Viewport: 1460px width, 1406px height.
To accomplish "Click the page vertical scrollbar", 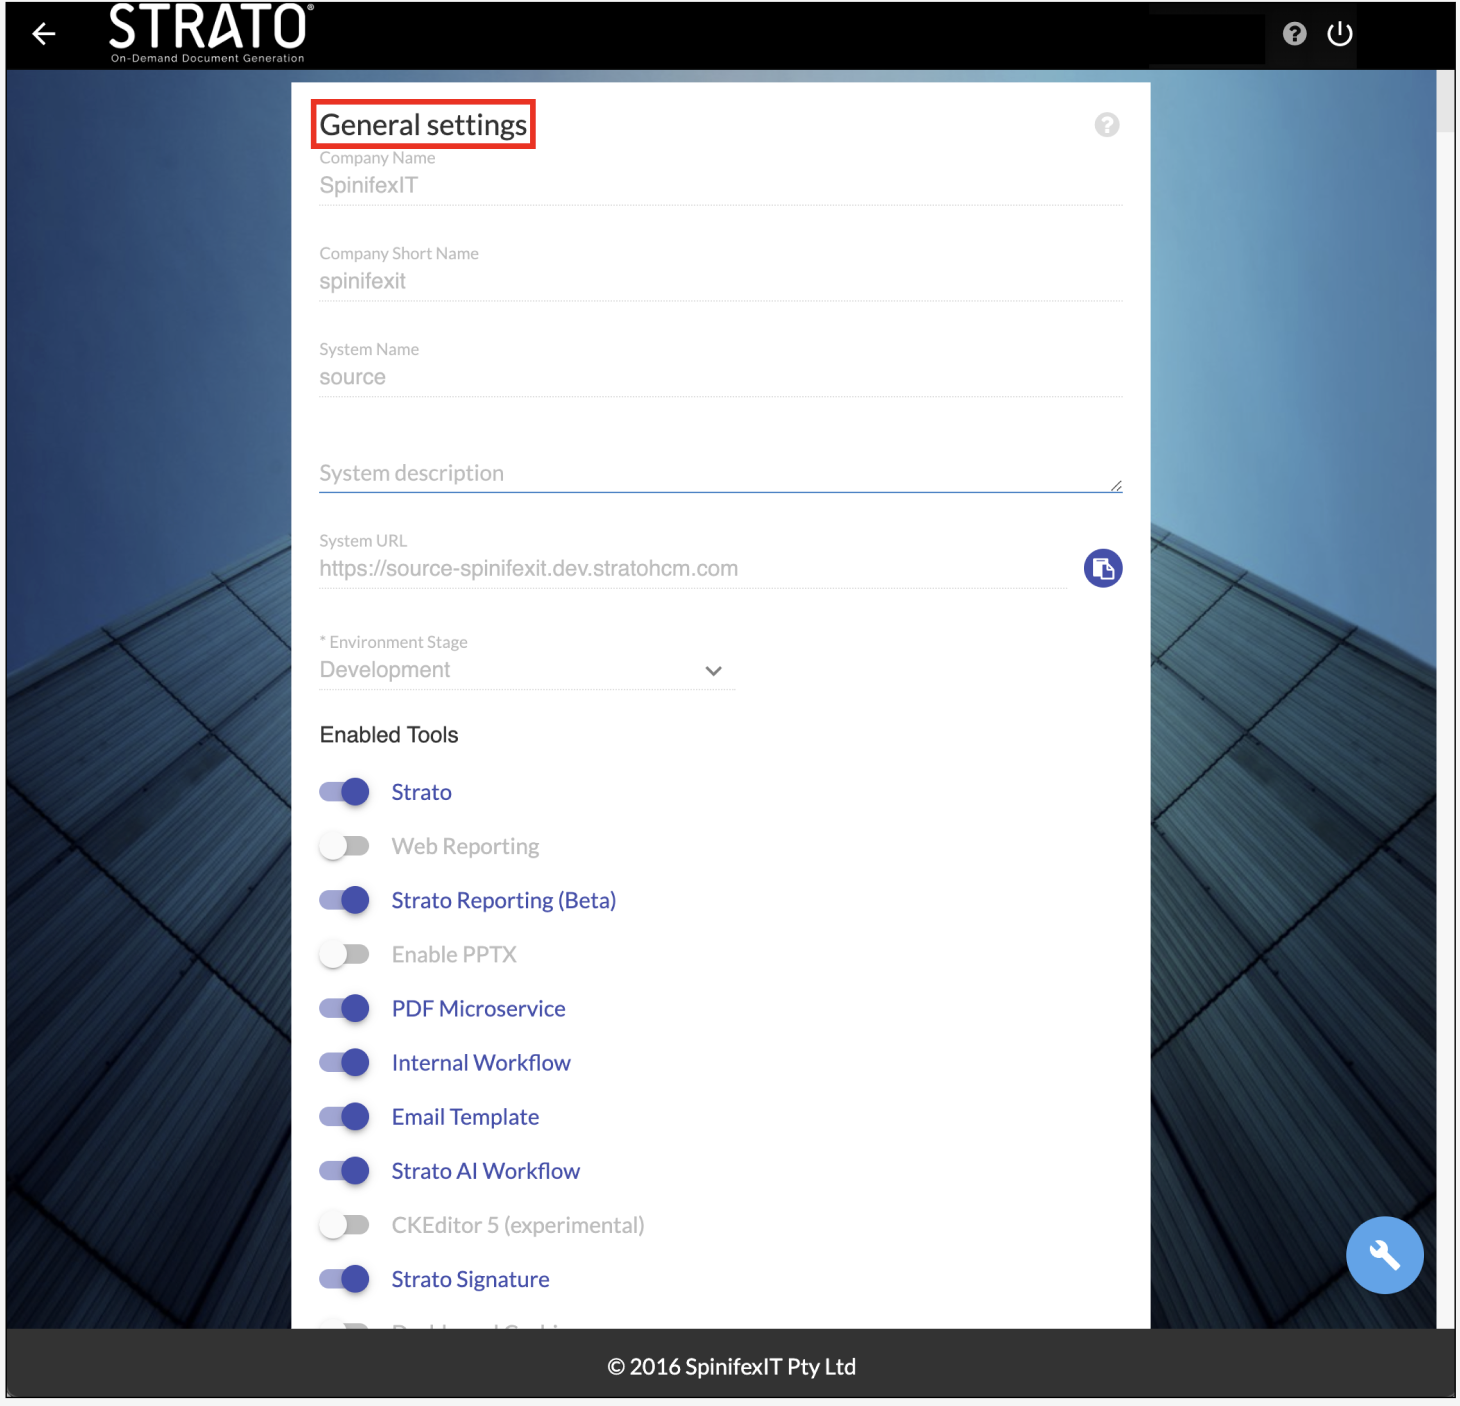I will click(1445, 100).
